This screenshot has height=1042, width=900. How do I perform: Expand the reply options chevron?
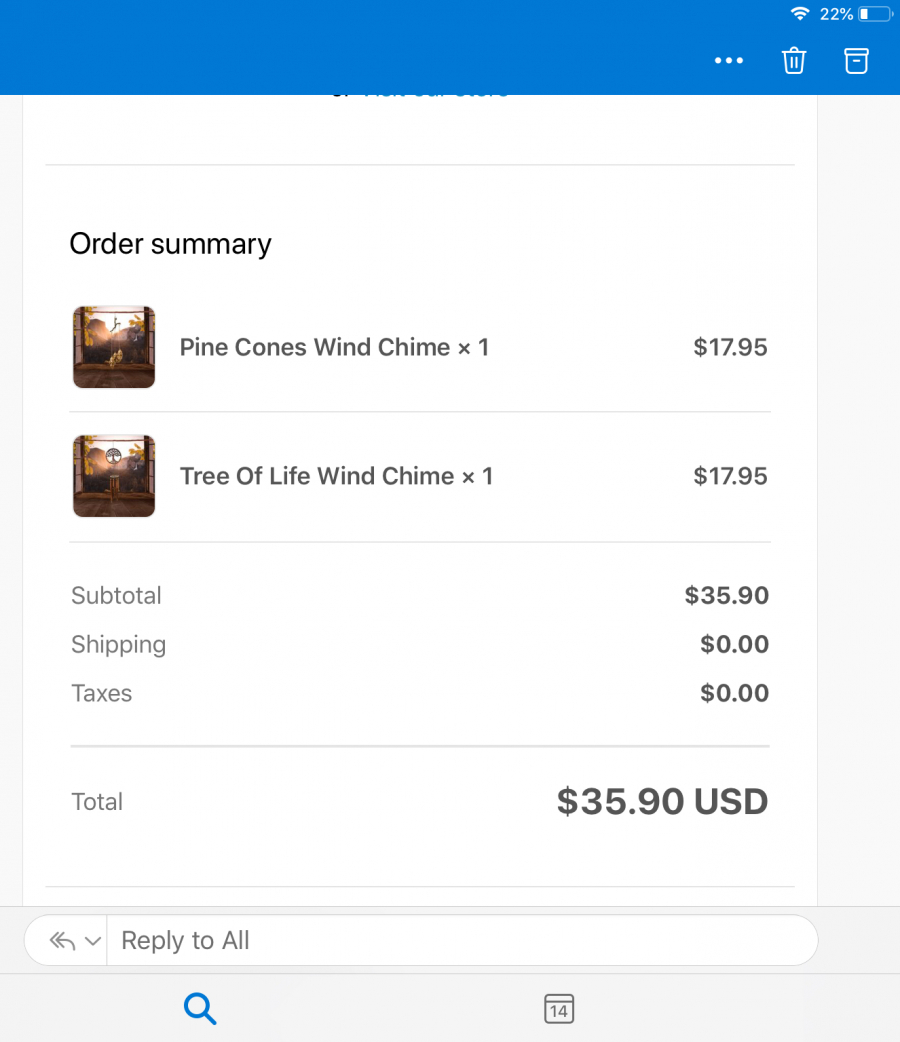click(93, 941)
